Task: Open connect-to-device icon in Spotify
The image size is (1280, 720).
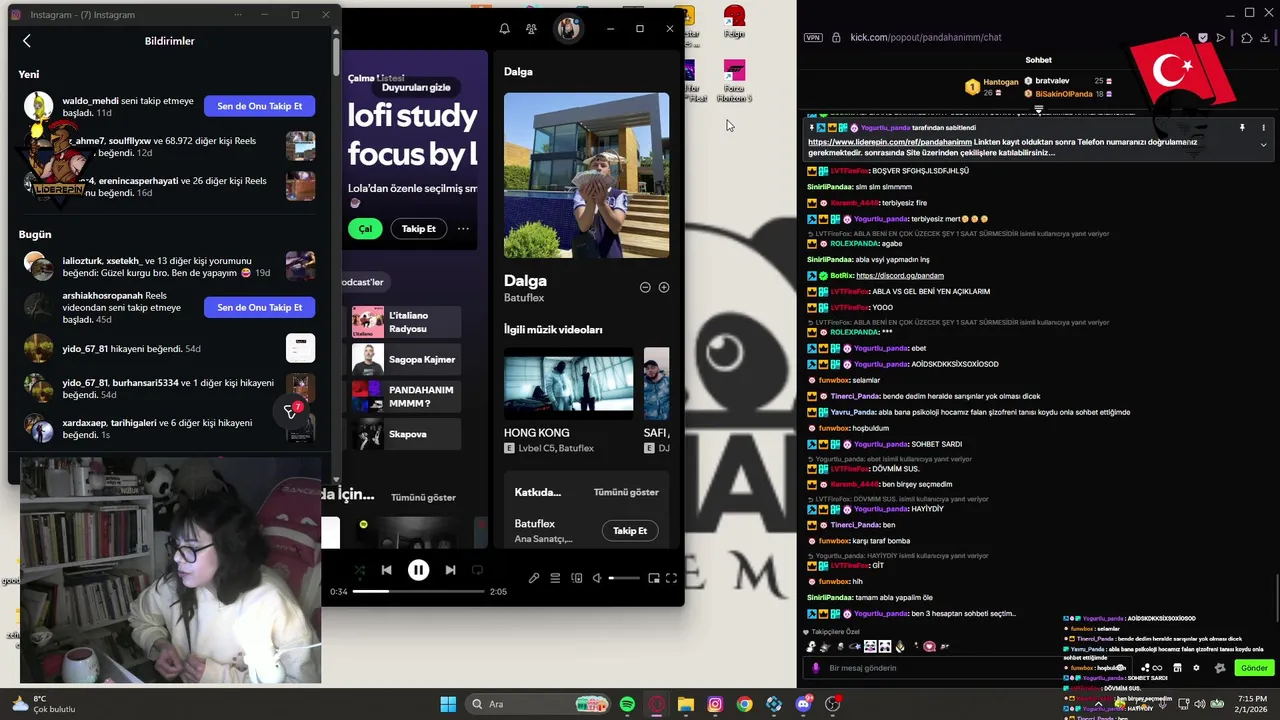Action: [577, 578]
